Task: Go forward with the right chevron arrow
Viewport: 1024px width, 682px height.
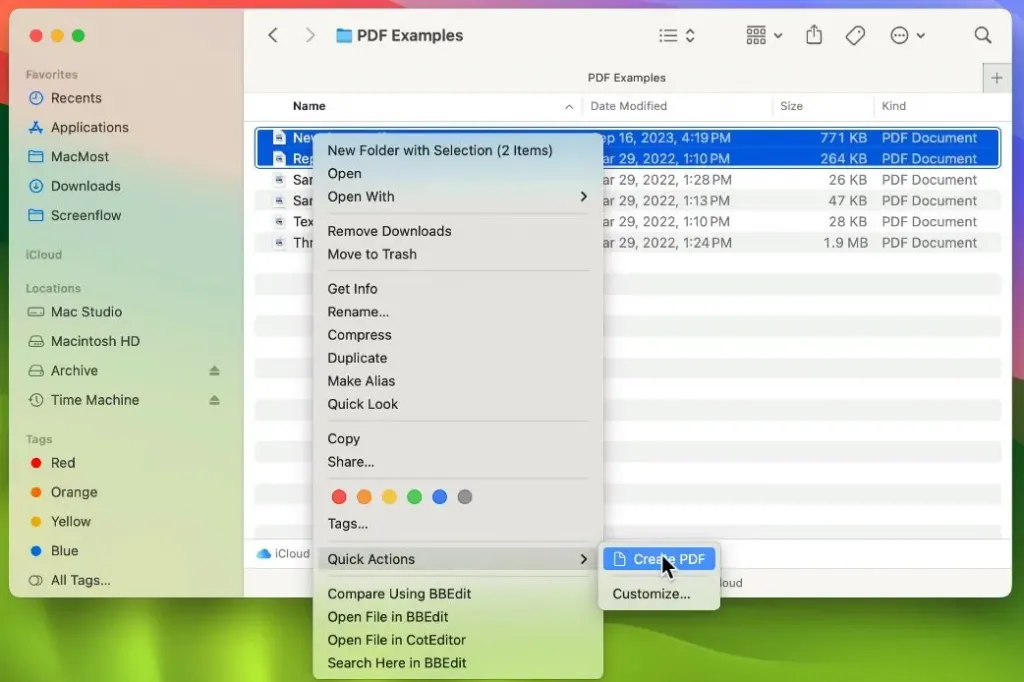Action: [310, 35]
